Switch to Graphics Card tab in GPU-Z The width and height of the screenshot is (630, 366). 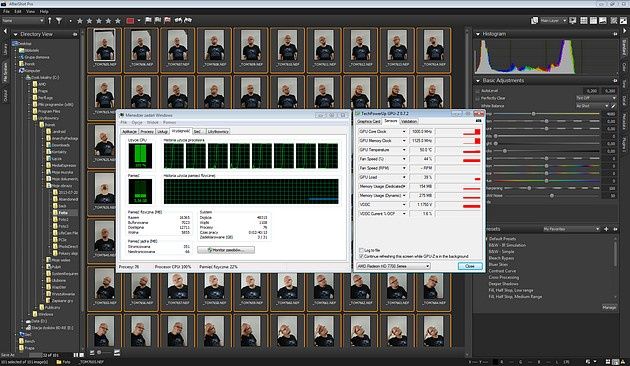[x=368, y=121]
